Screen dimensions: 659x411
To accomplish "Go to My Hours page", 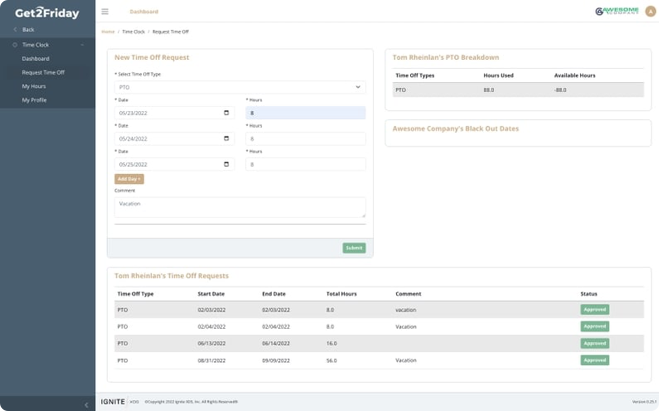I will pyautogui.click(x=34, y=86).
